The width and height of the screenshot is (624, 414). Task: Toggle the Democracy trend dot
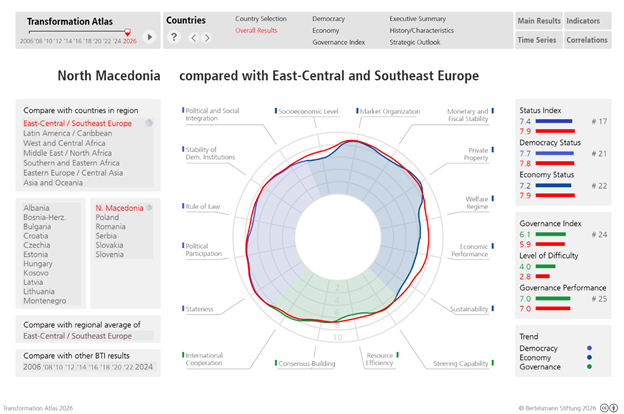point(589,348)
